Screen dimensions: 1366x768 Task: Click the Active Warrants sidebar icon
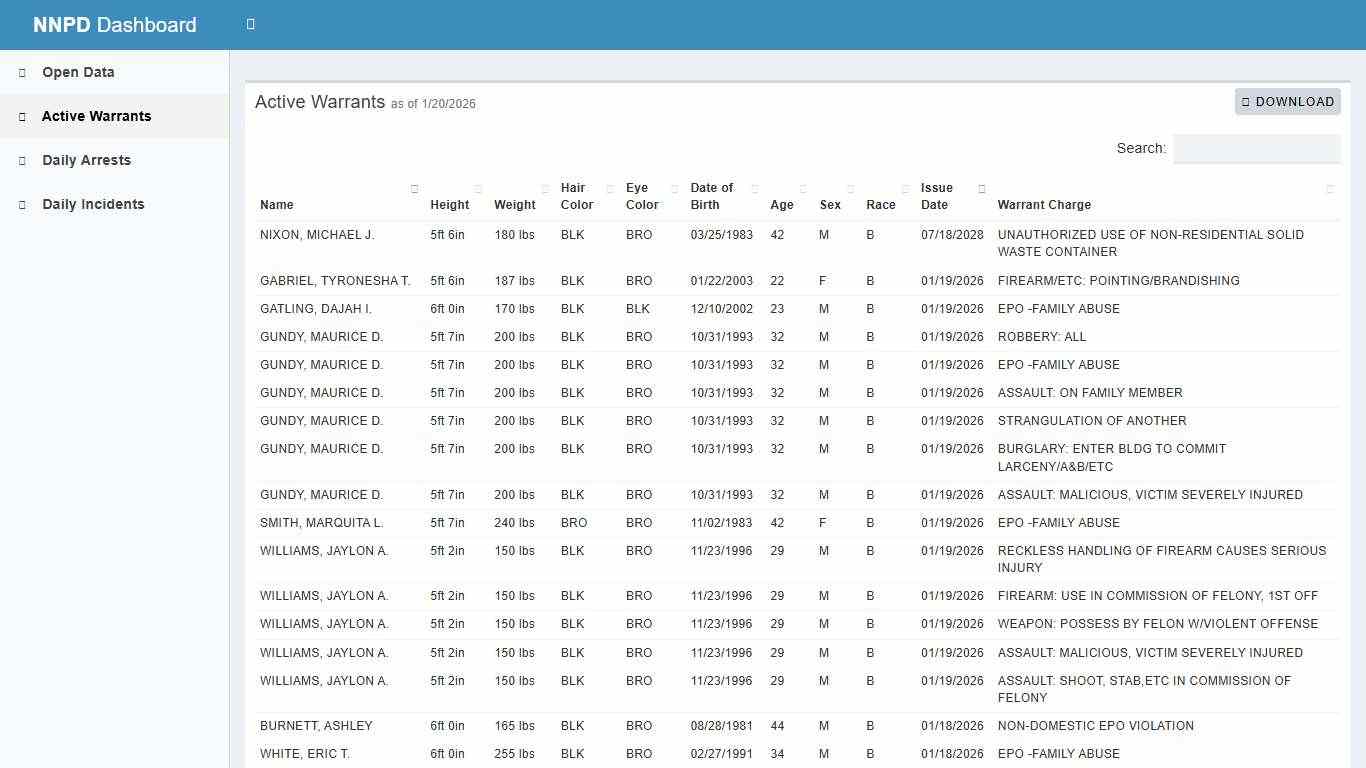(22, 116)
